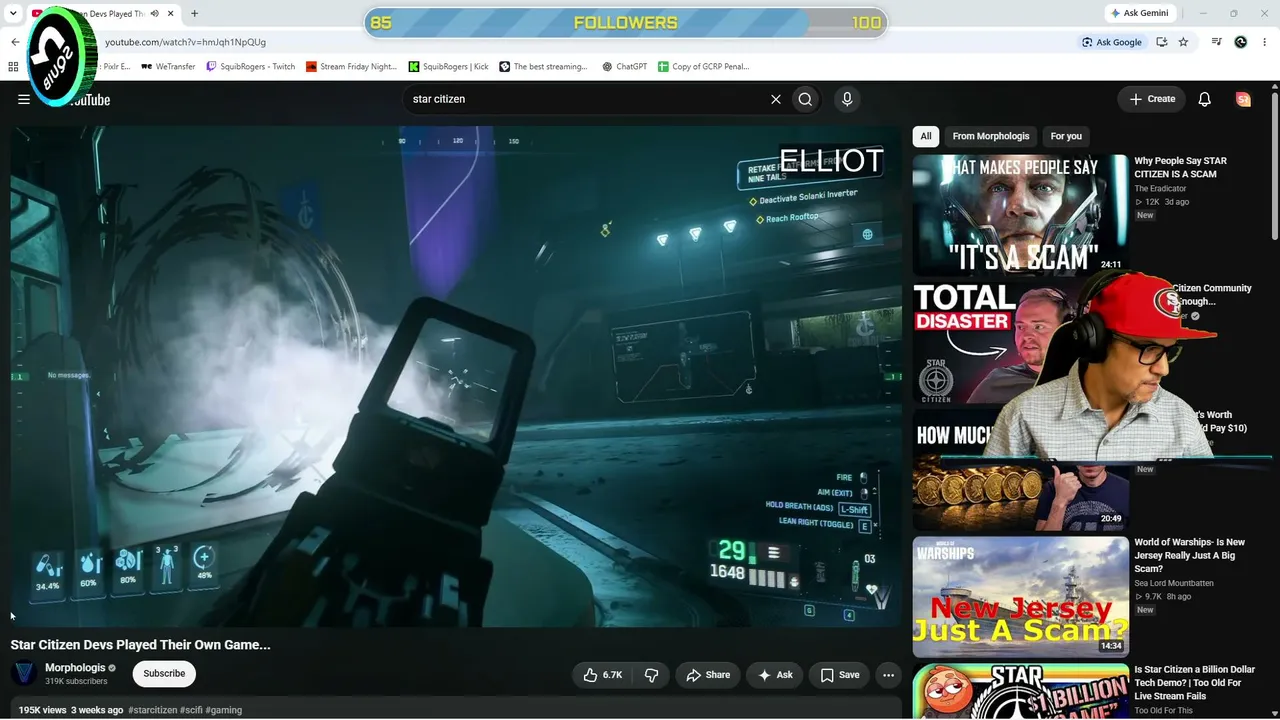Click the Create button

[x=1152, y=99]
